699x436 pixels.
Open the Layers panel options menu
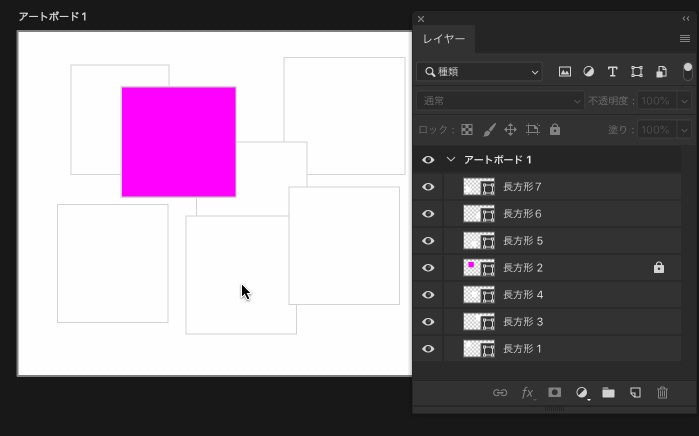(685, 39)
